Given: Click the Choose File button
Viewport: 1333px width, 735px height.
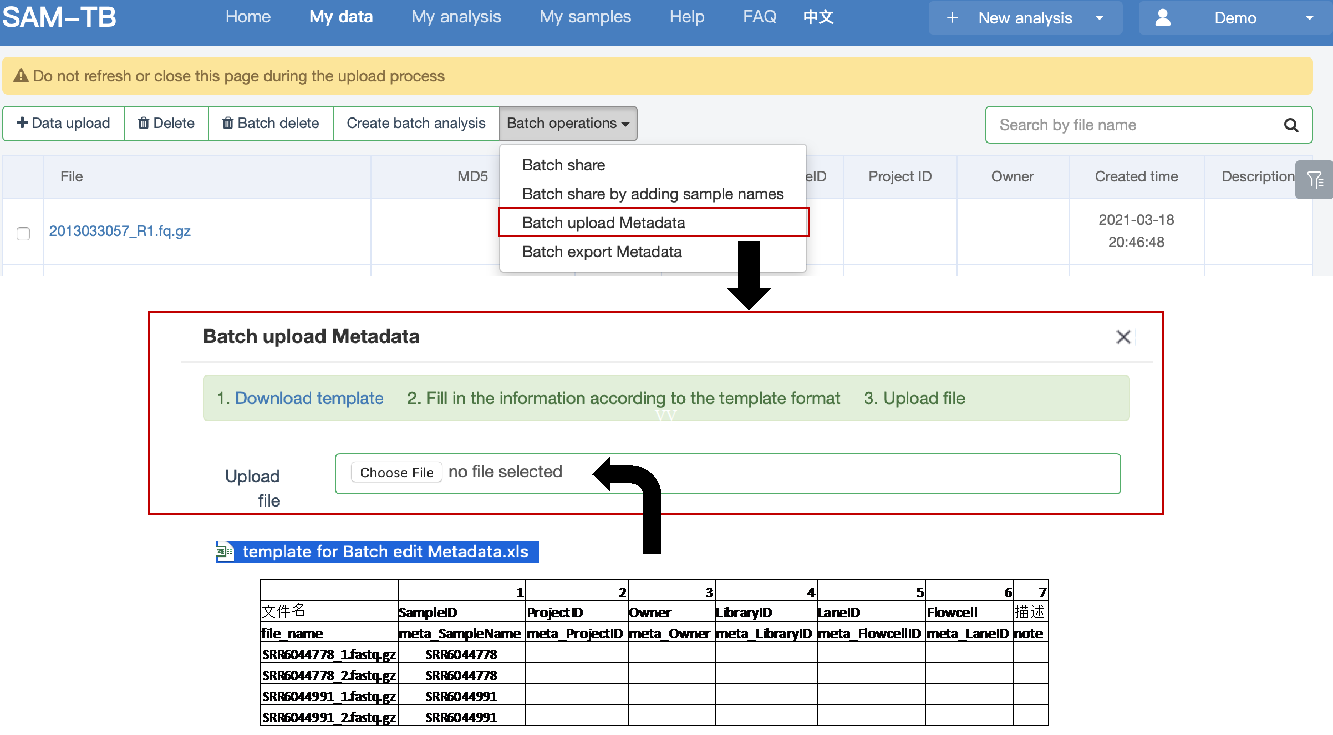Looking at the screenshot, I should pos(397,473).
